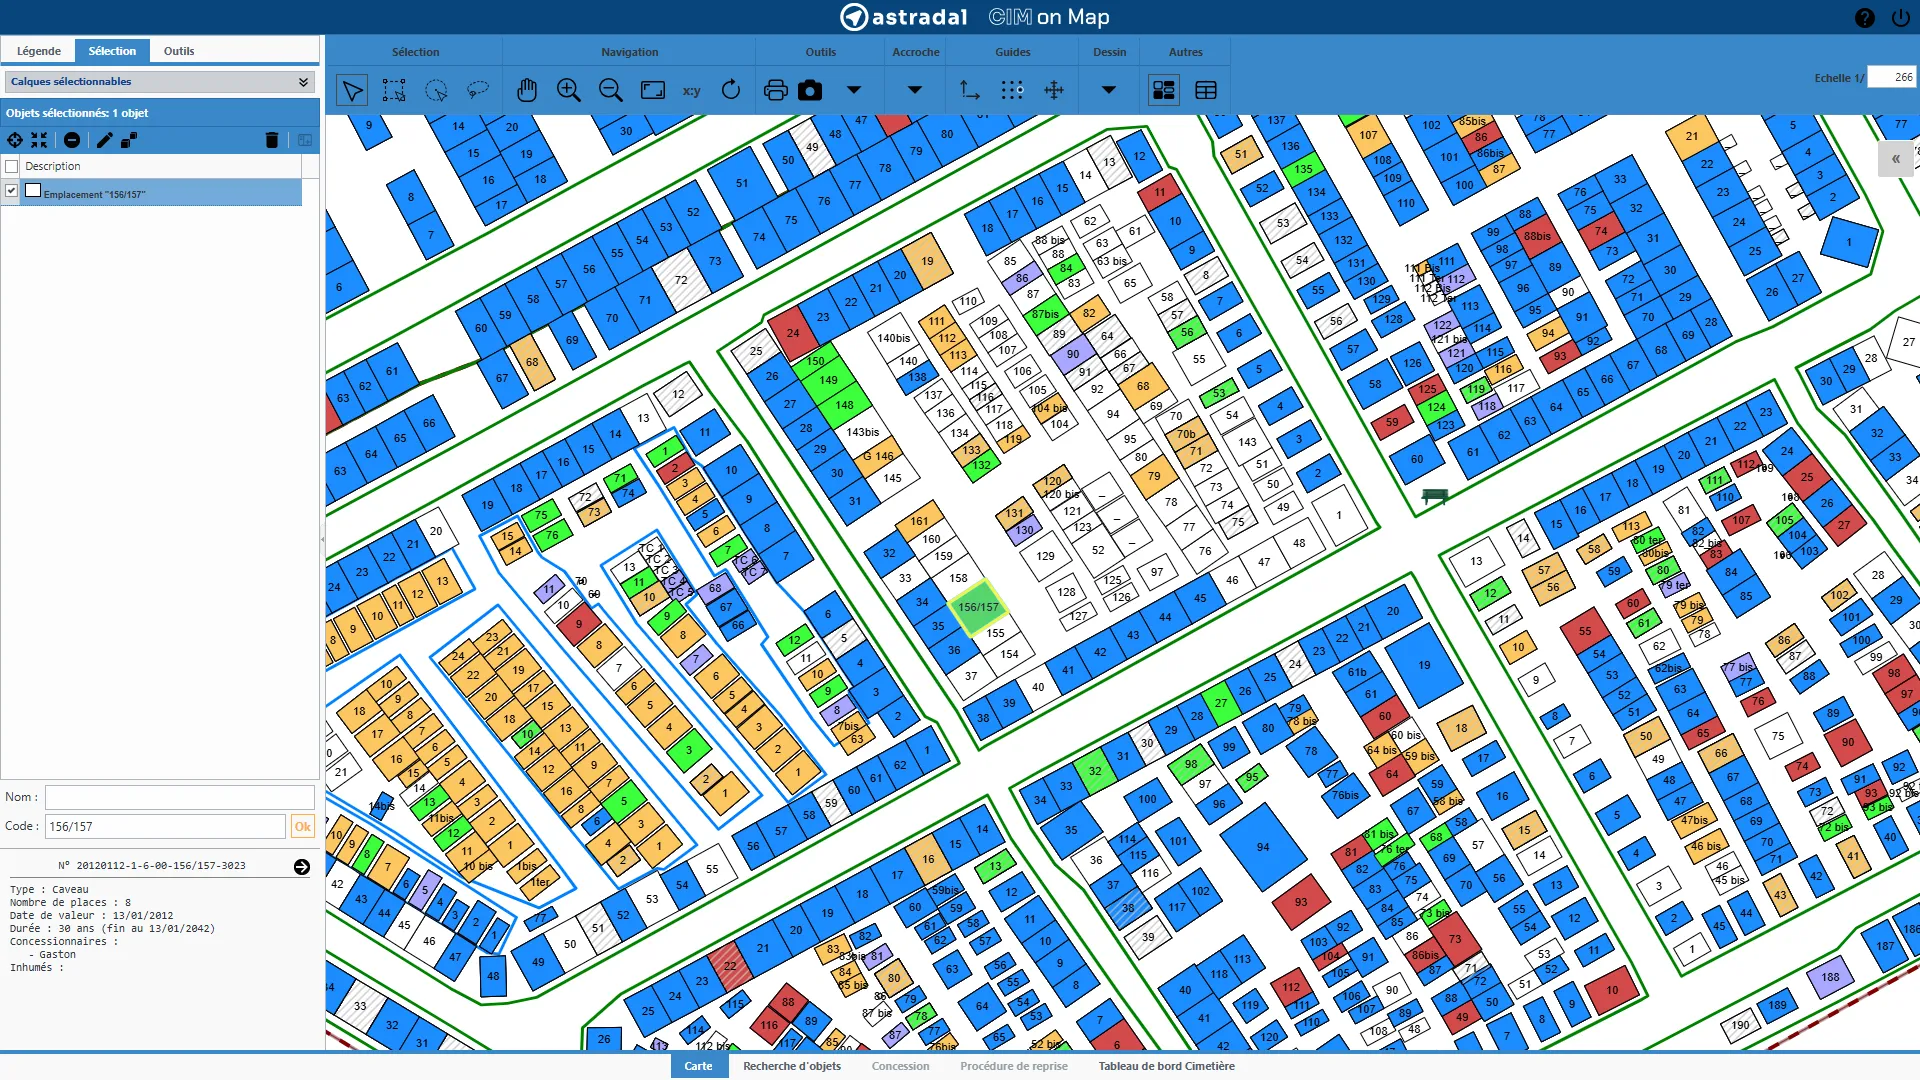This screenshot has width=1920, height=1080.
Task: Click the Nom input field
Action: 180,797
